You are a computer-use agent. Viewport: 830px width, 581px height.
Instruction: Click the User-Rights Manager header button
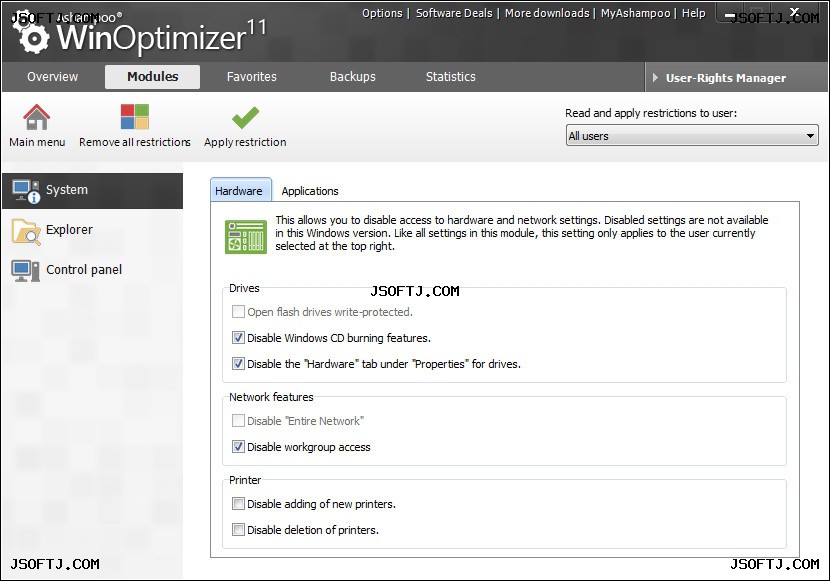tap(736, 77)
